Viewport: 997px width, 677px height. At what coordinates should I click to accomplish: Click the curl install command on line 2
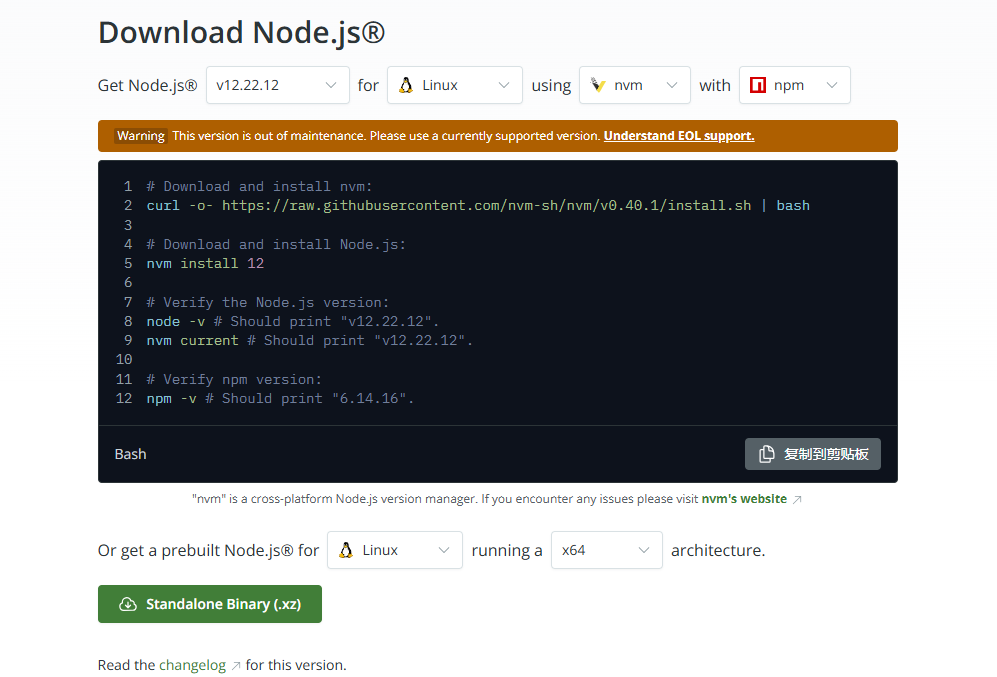(x=478, y=206)
